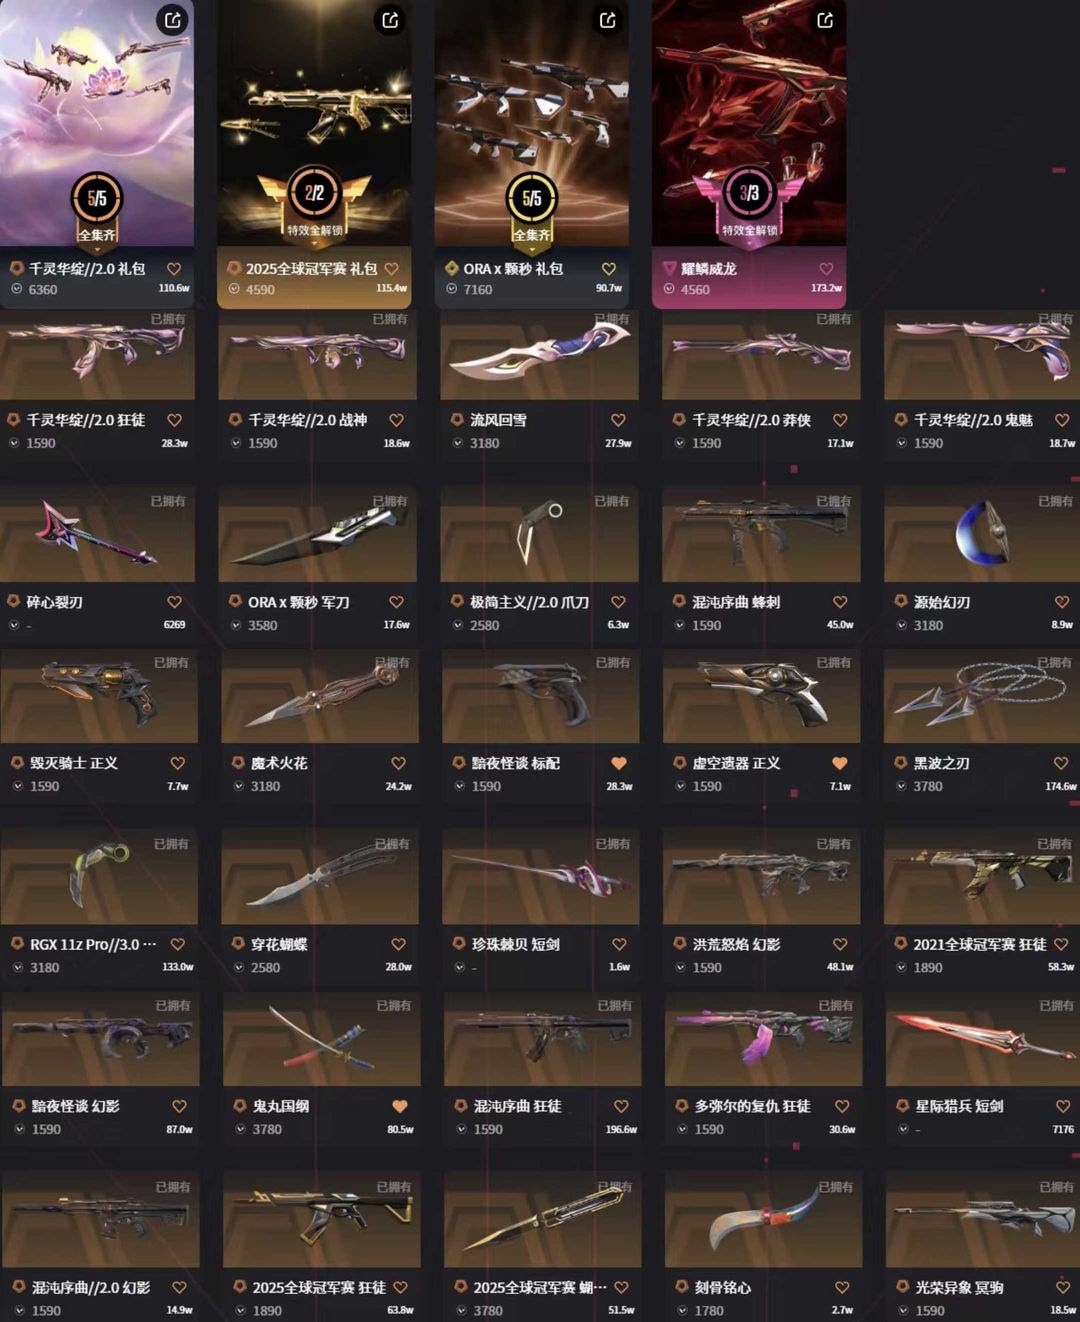Click price icon next to 7160 on ORA bundle

452,289
